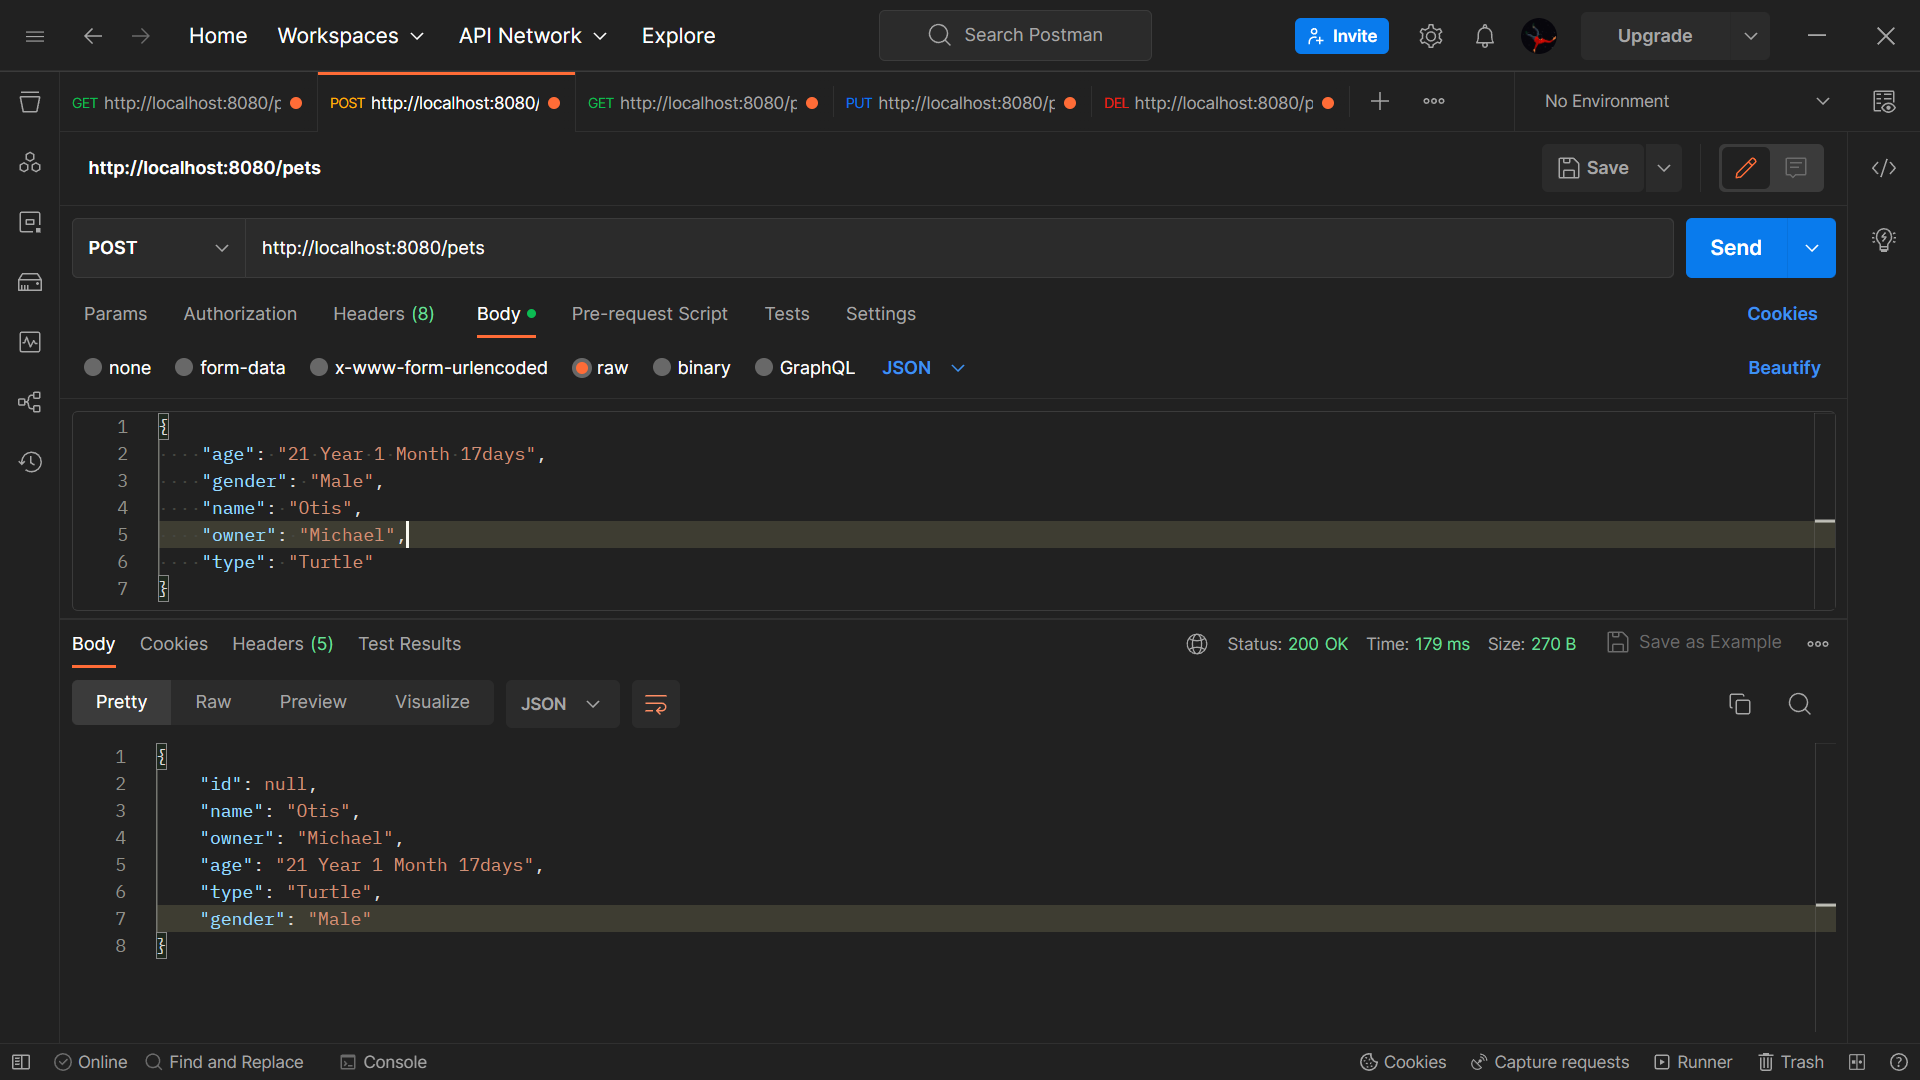
Task: Copy response body with copy icon
Action: click(x=1739, y=704)
